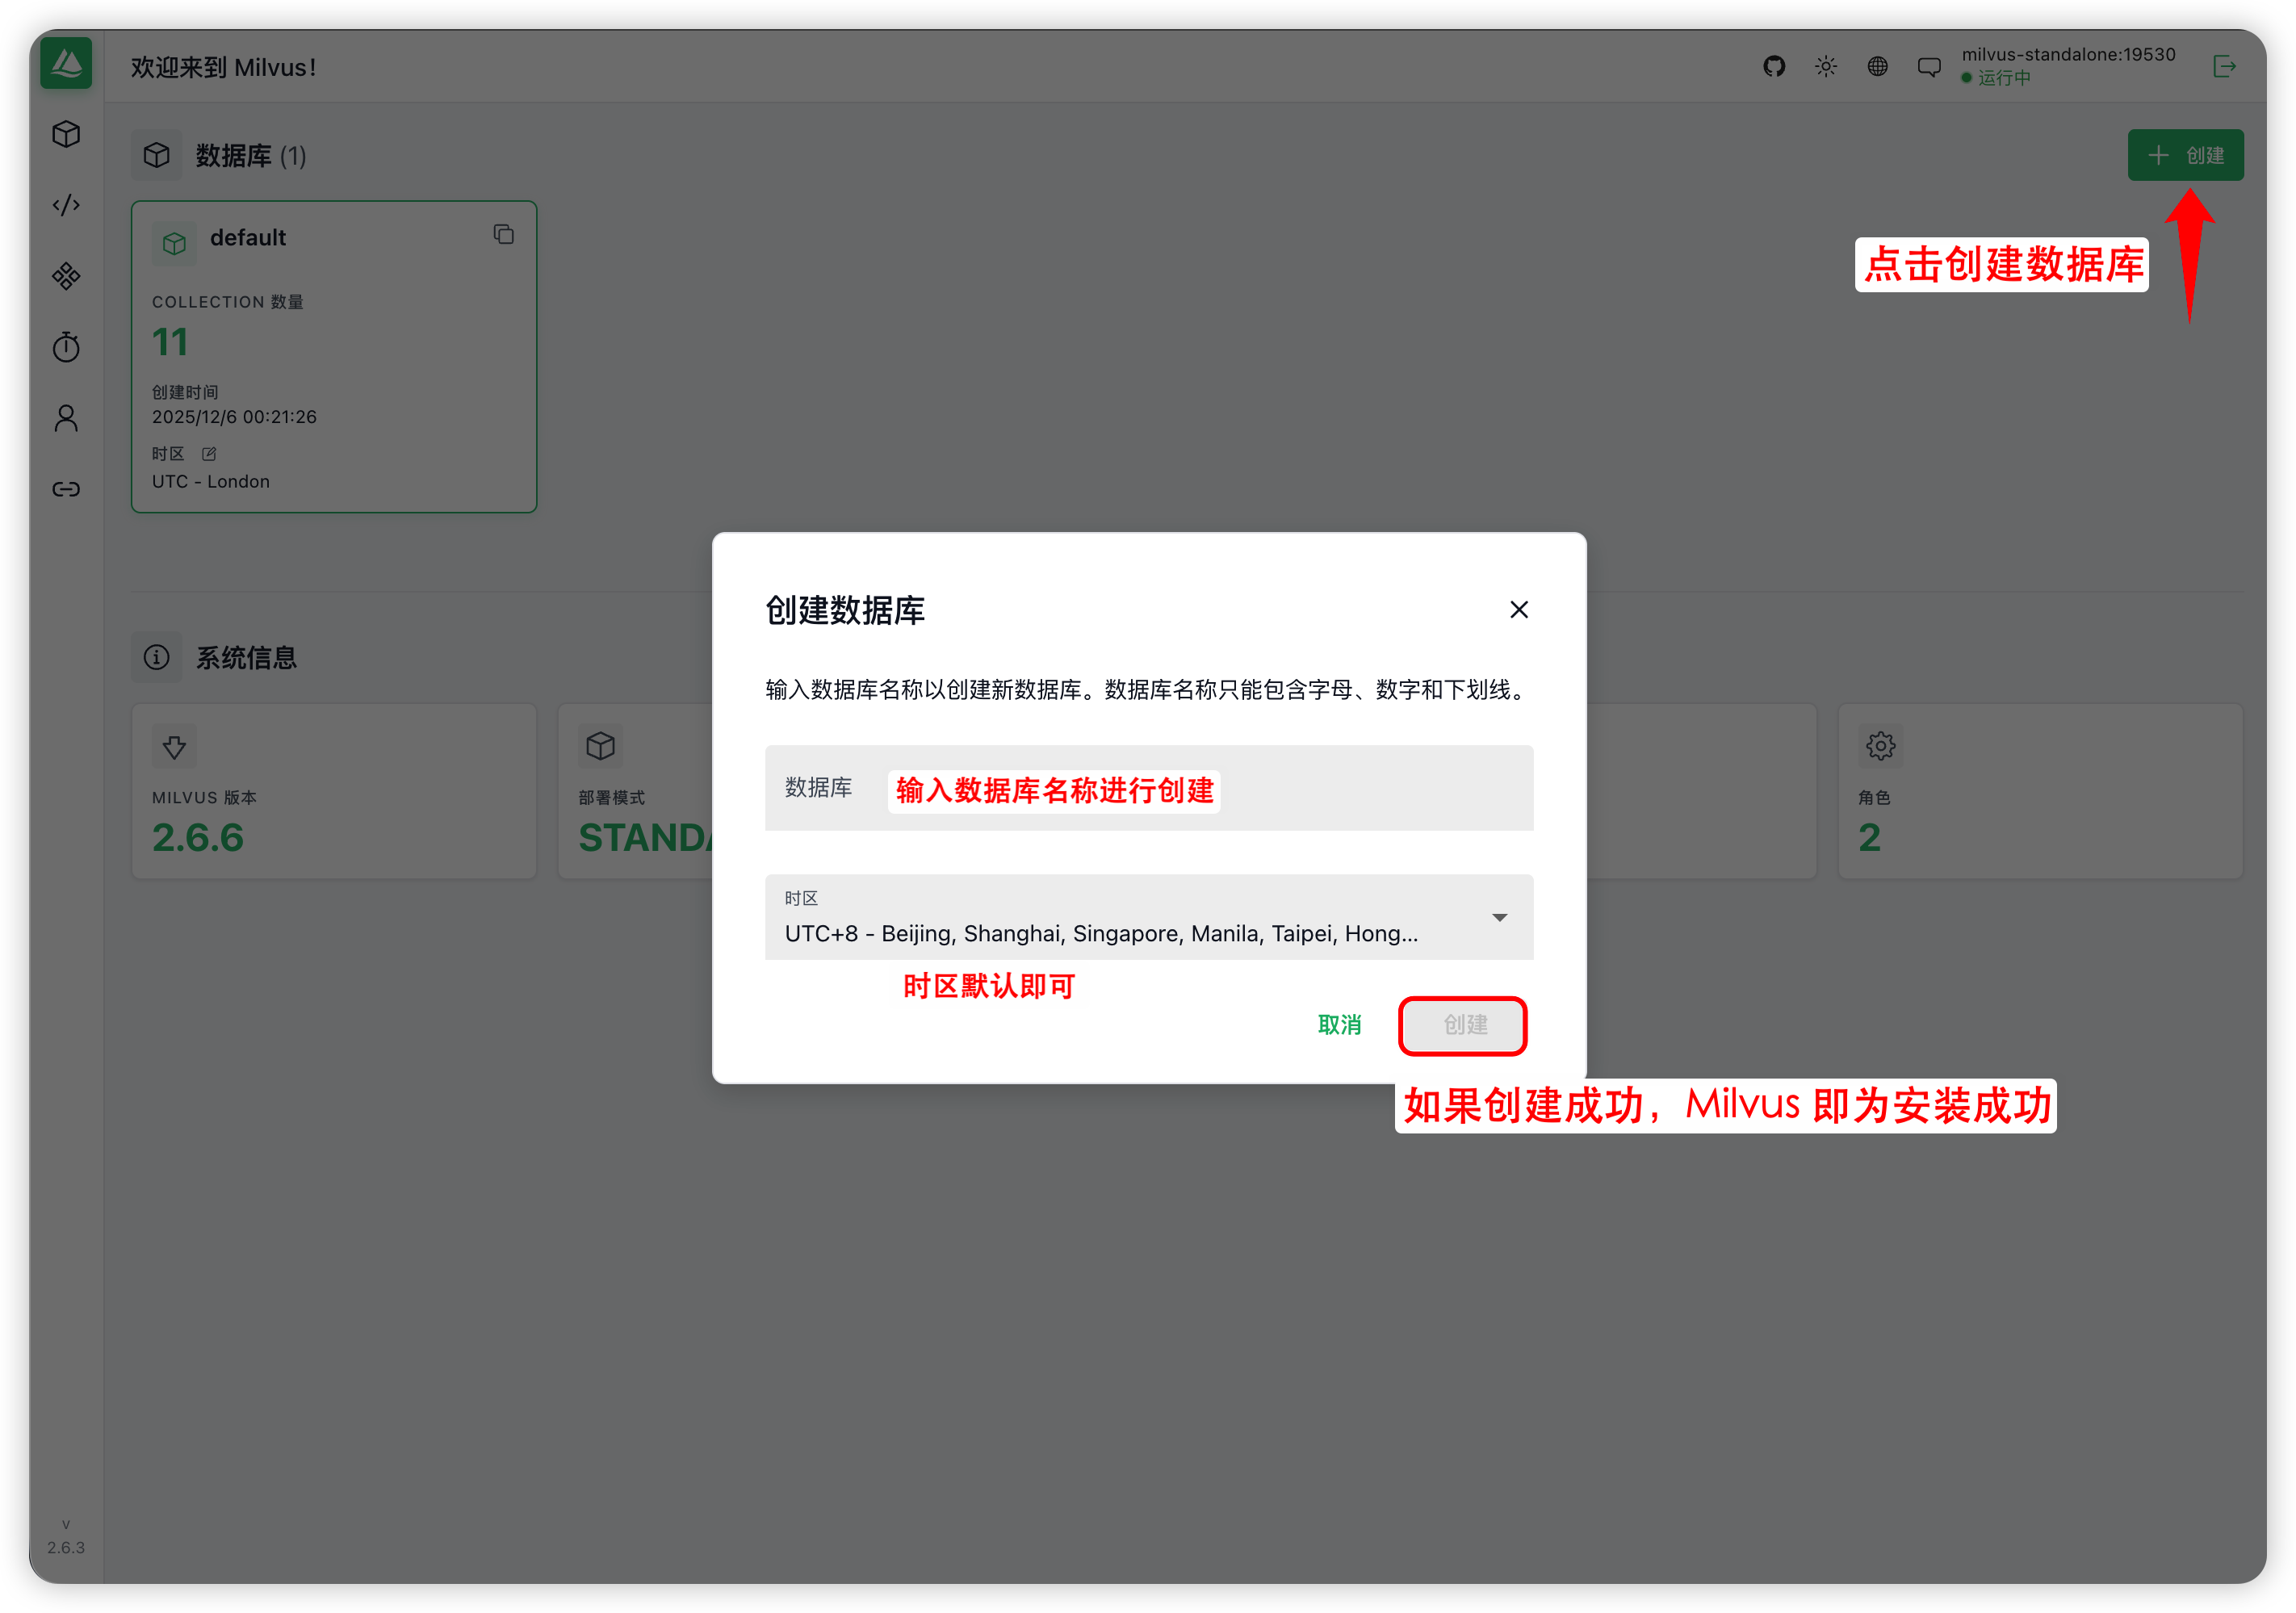Copy the default database name

pyautogui.click(x=504, y=235)
